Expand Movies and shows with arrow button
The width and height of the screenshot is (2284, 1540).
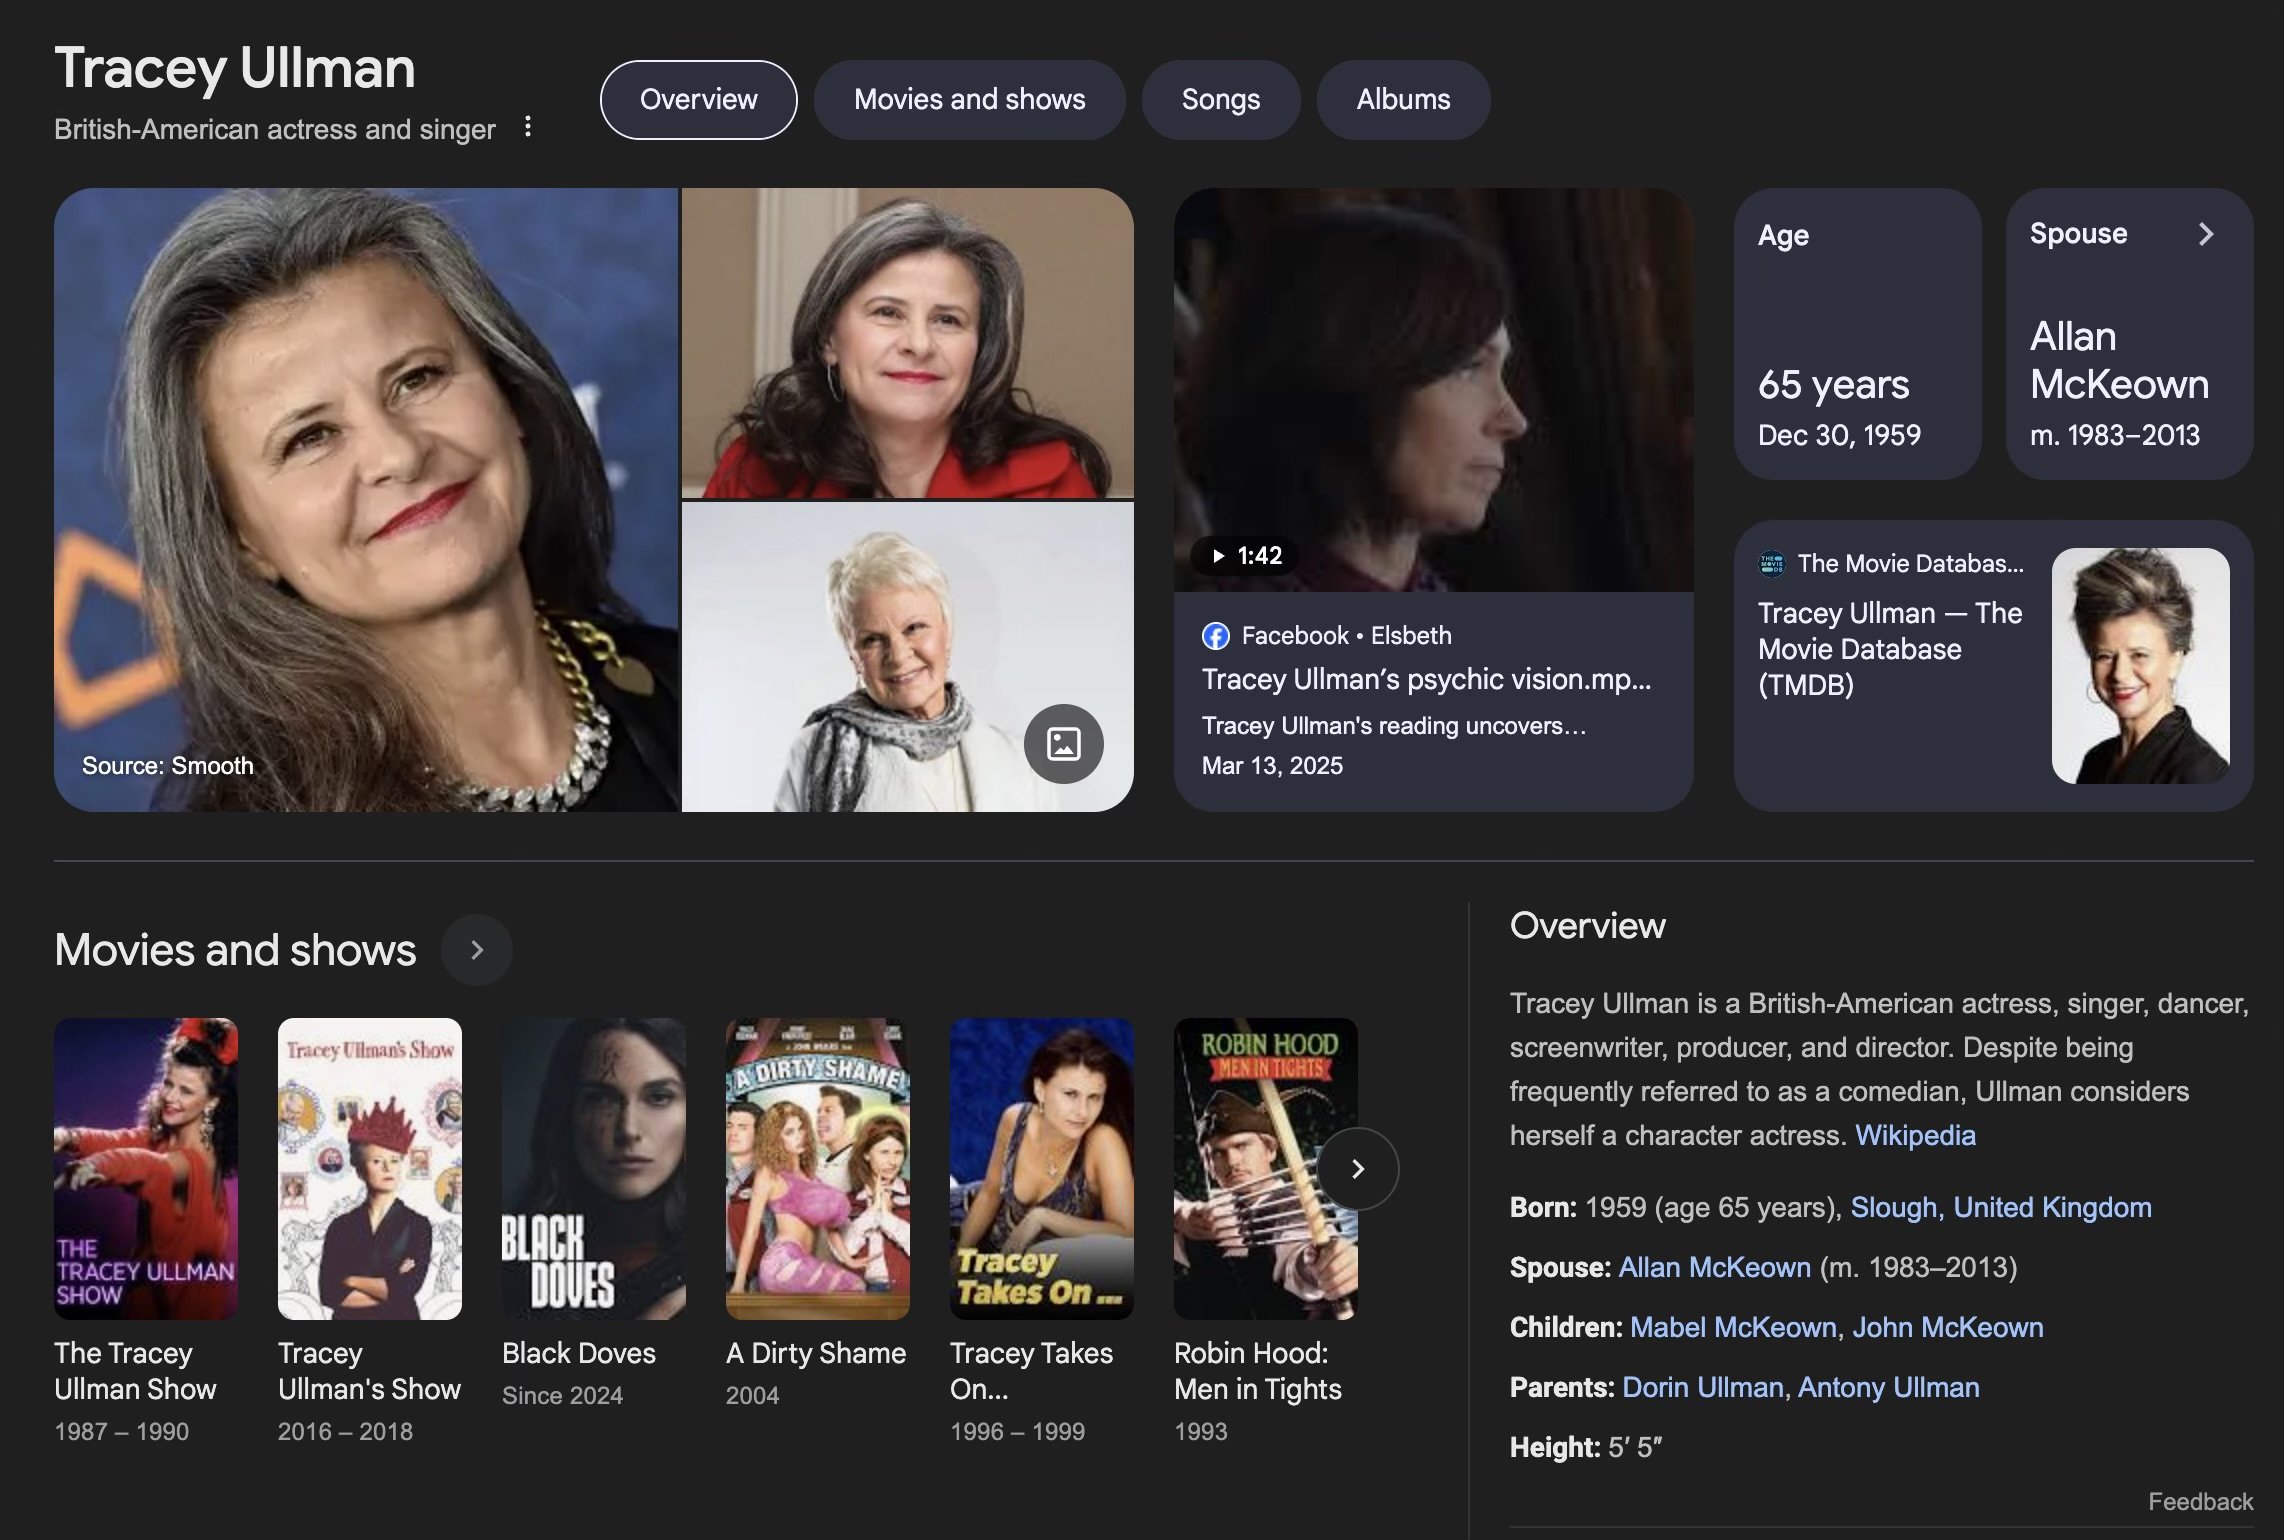tap(477, 950)
